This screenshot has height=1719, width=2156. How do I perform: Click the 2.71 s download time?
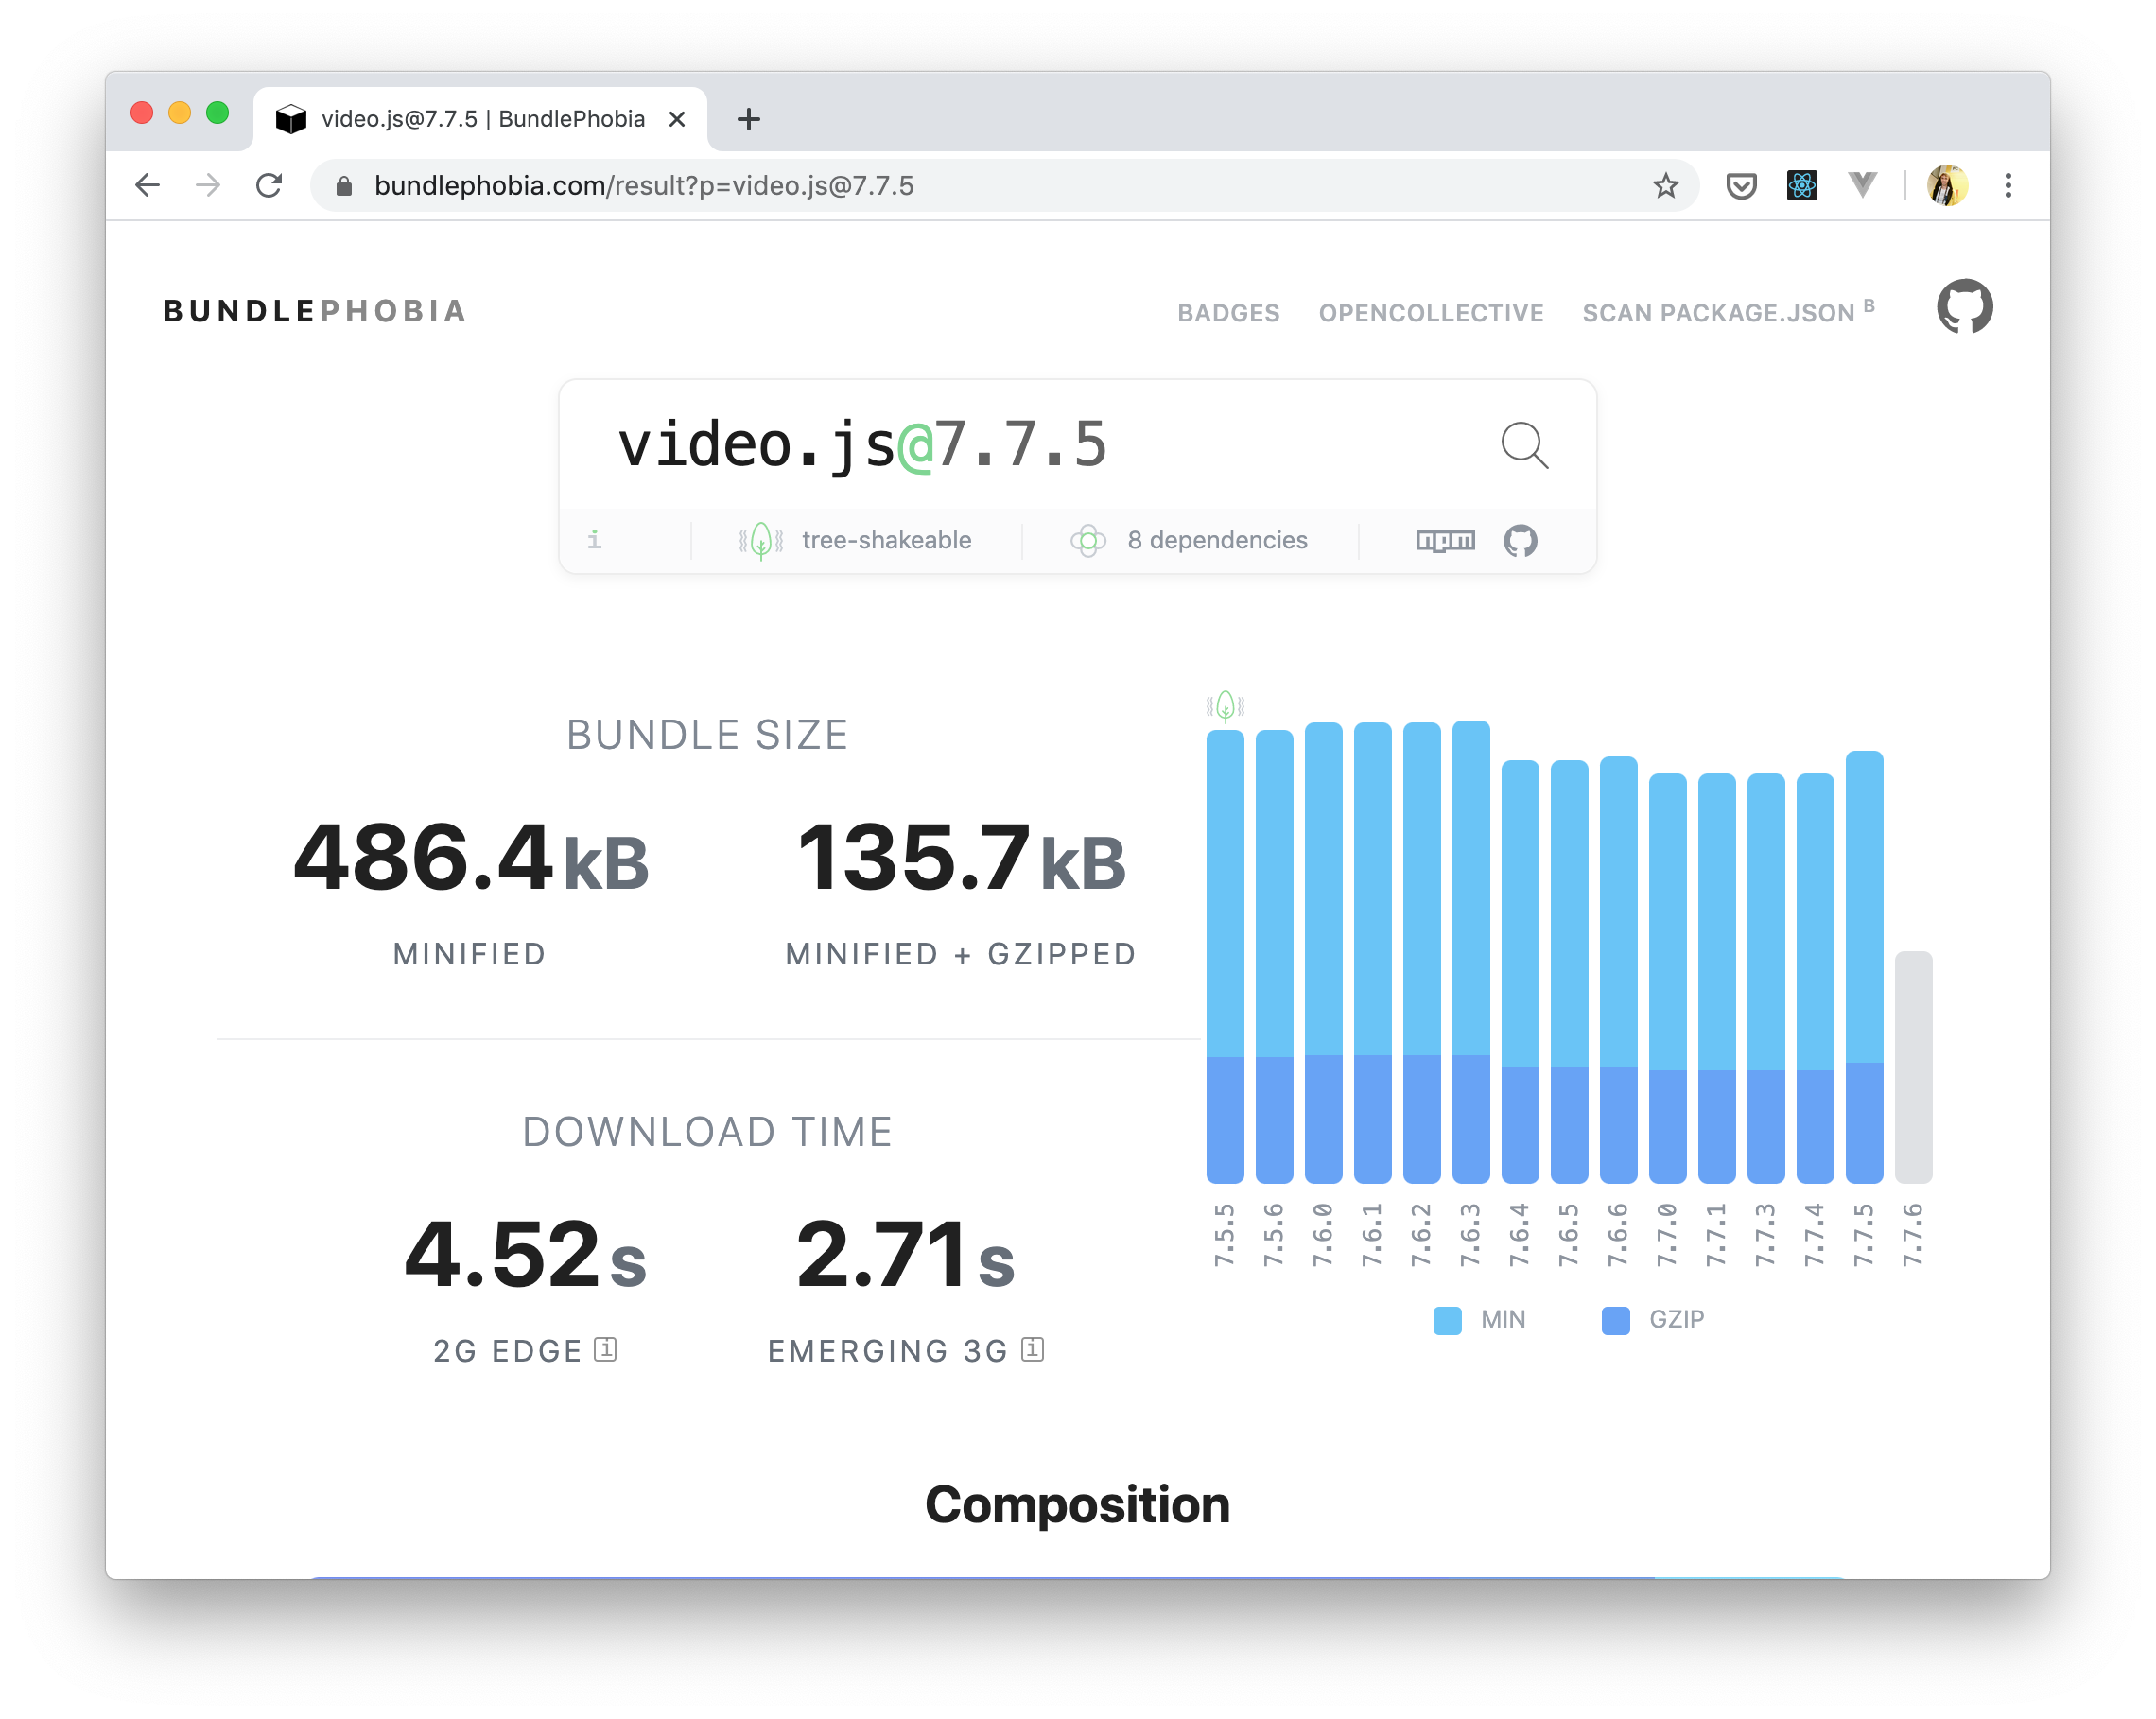coord(905,1255)
